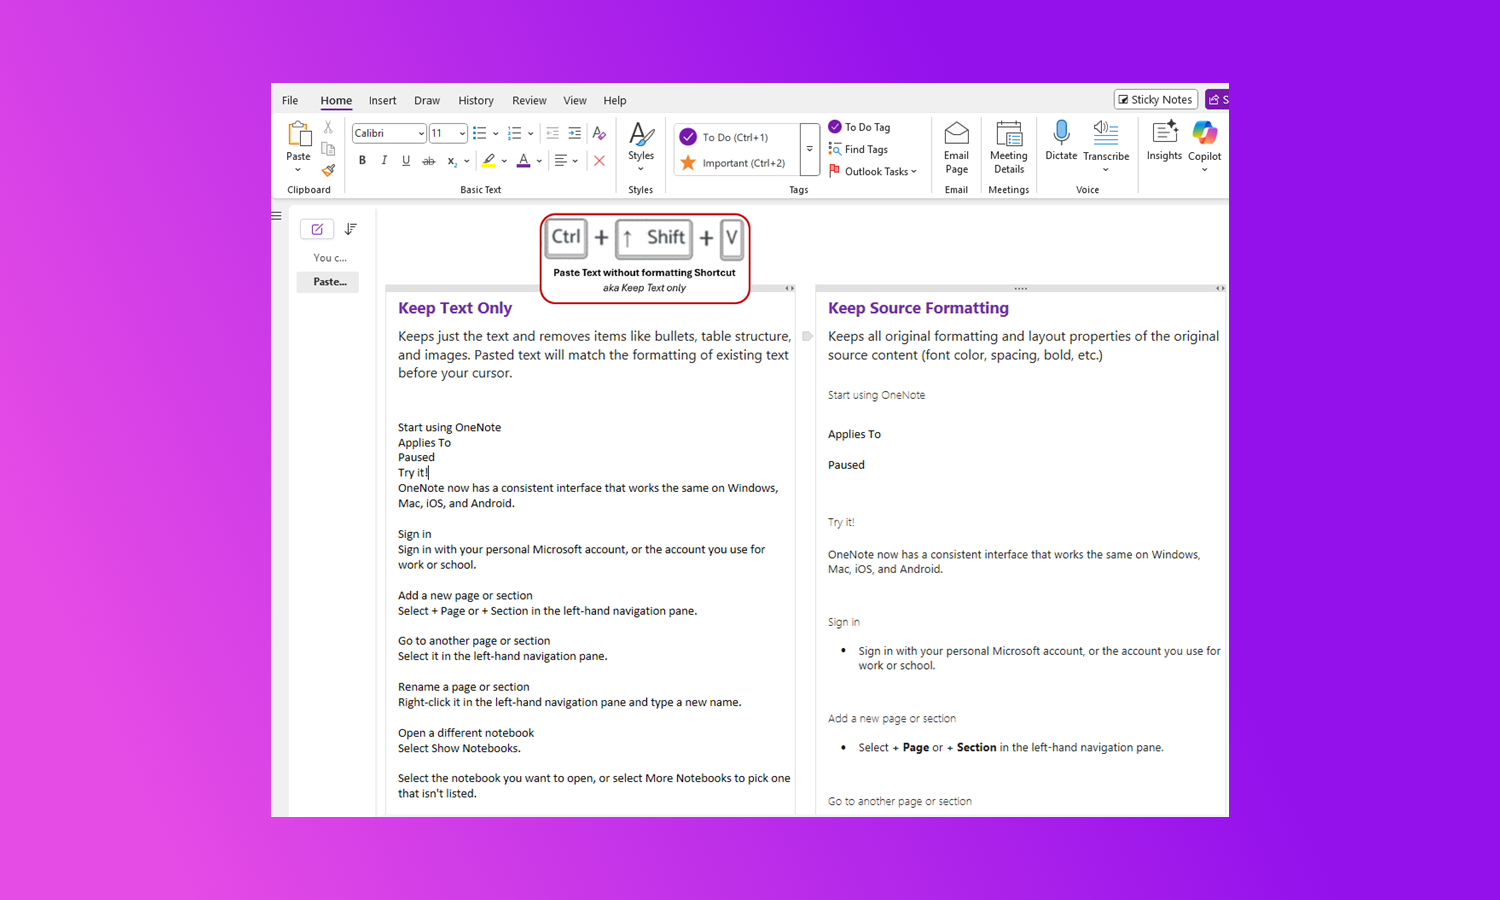
Task: Apply the Important tag
Action: click(688, 162)
